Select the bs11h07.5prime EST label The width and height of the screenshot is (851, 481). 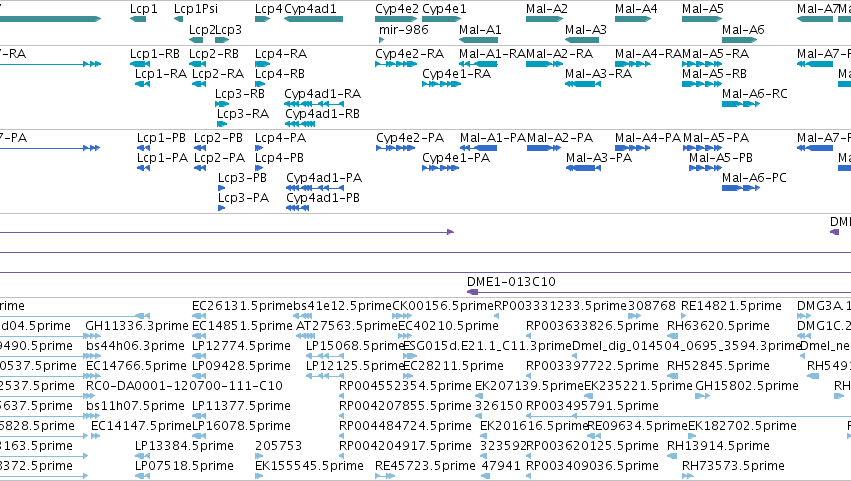[x=135, y=406]
